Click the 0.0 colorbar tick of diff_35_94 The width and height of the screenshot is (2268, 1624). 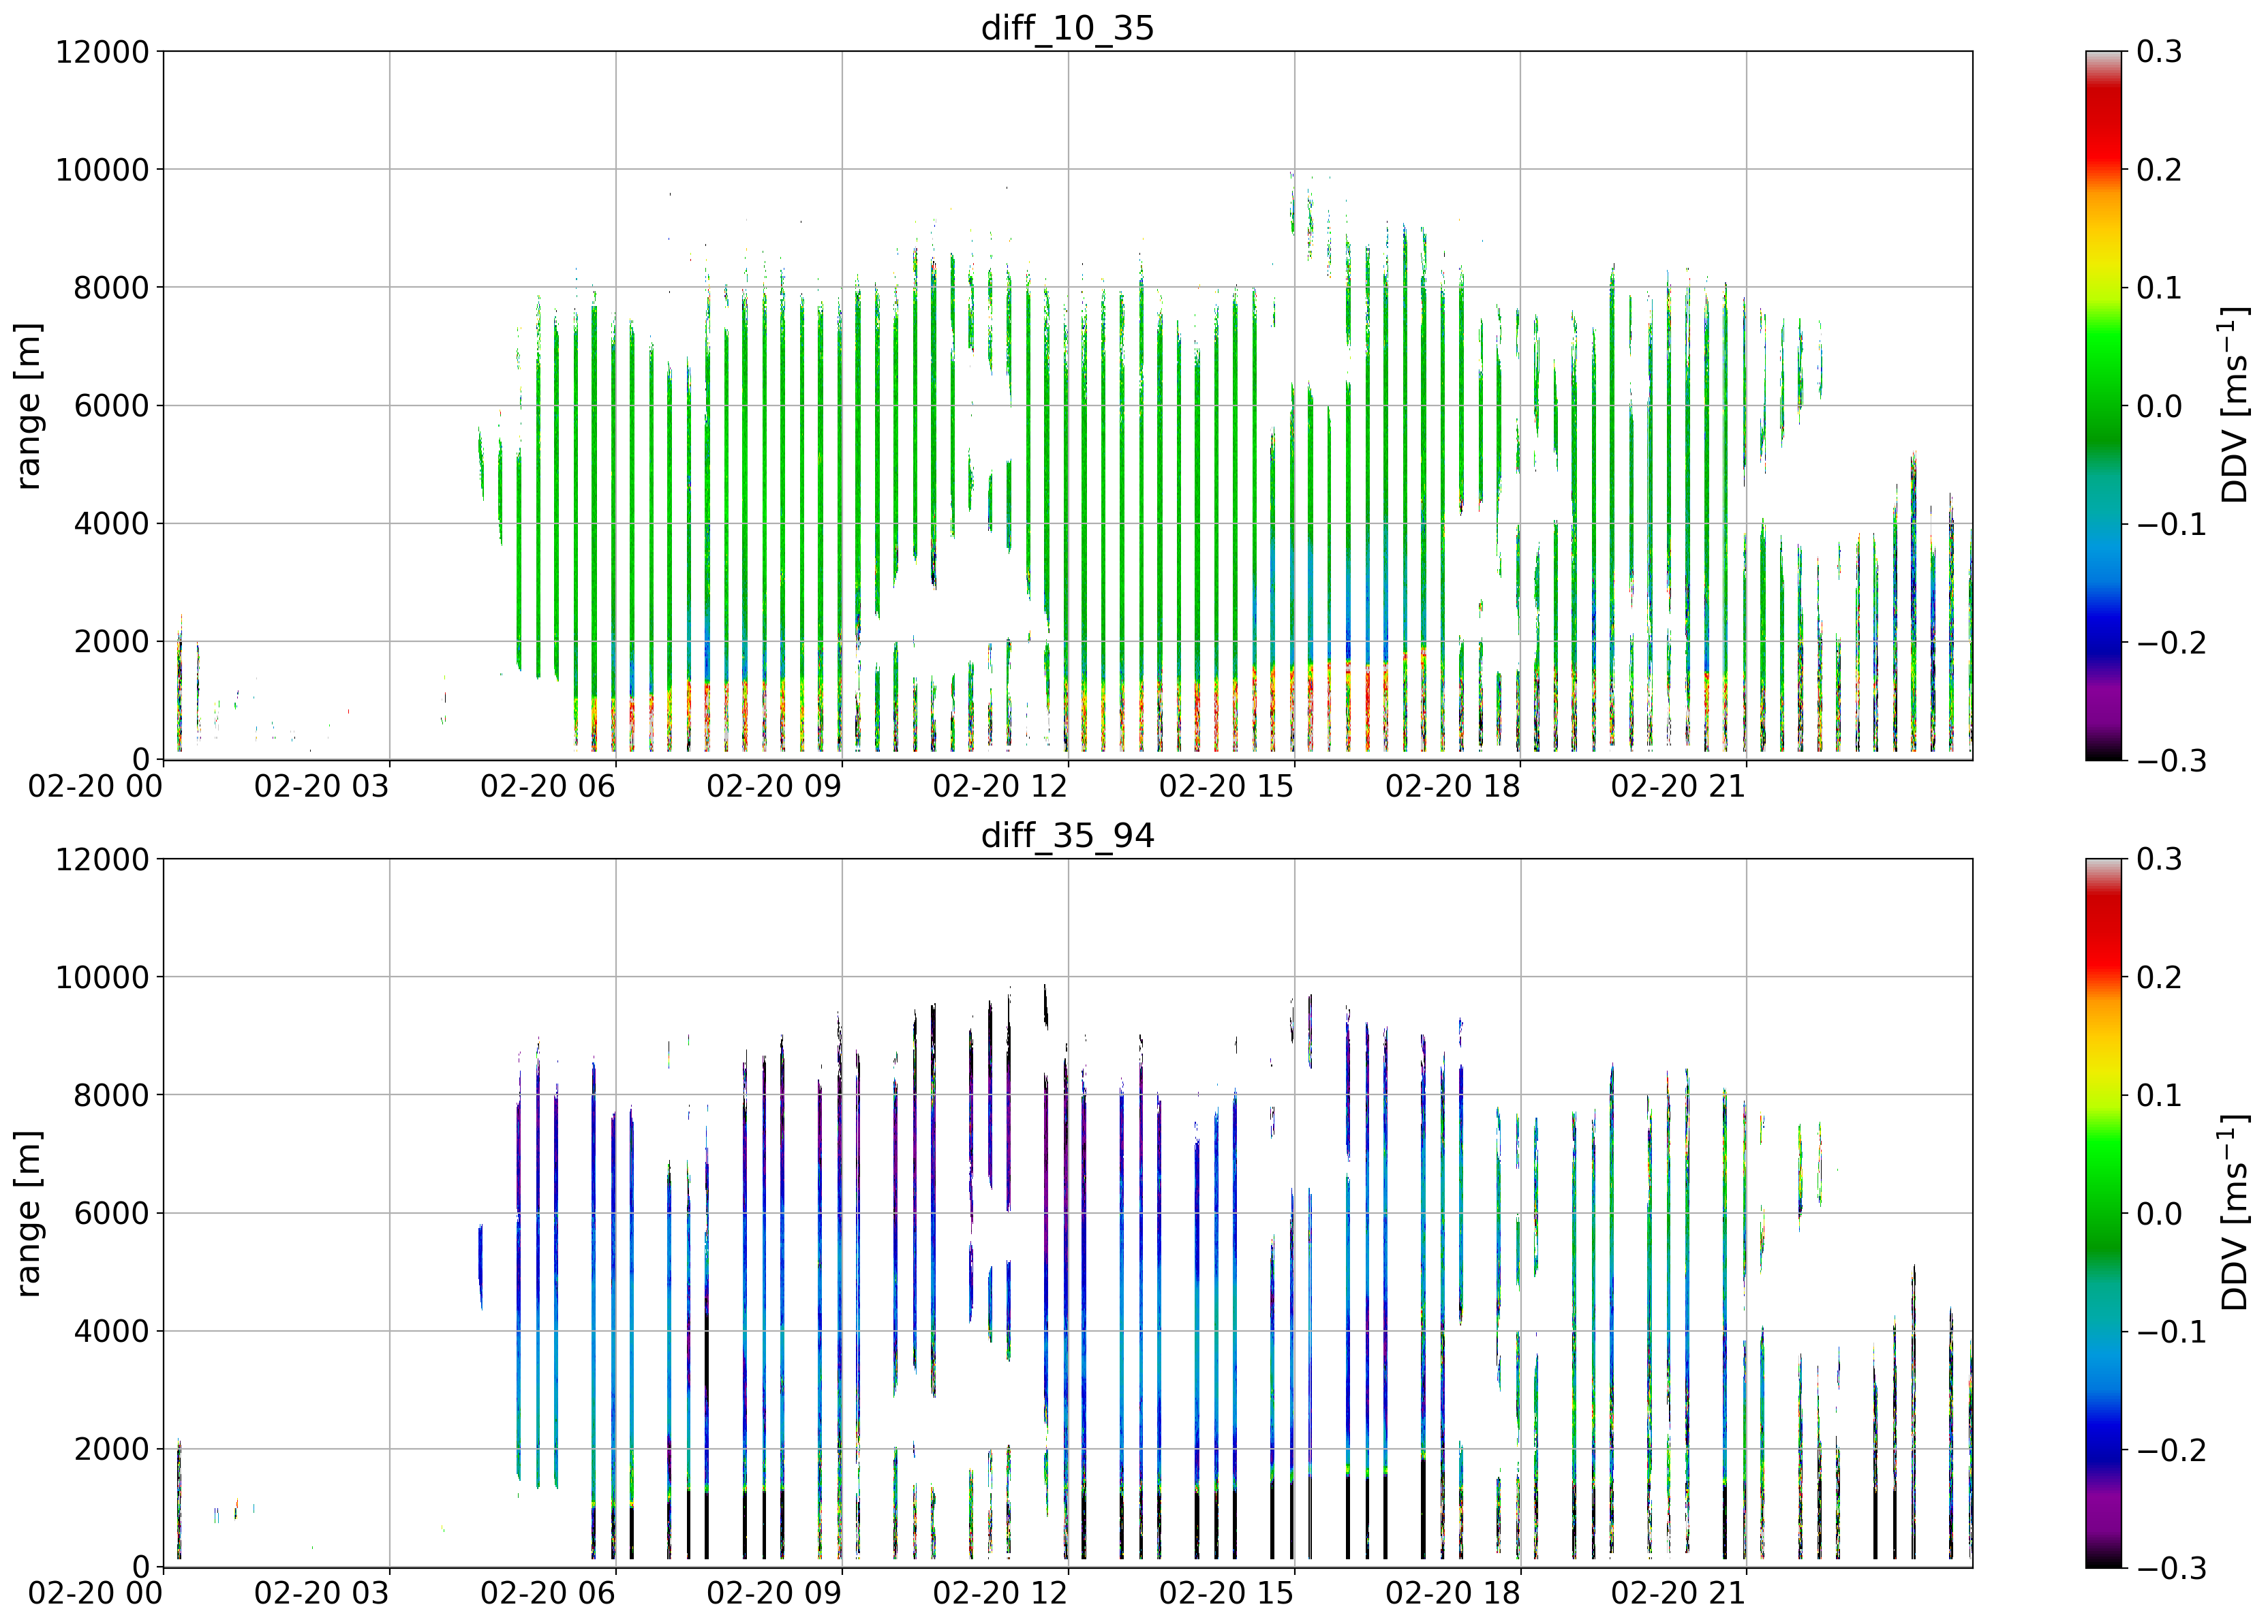point(2159,1213)
